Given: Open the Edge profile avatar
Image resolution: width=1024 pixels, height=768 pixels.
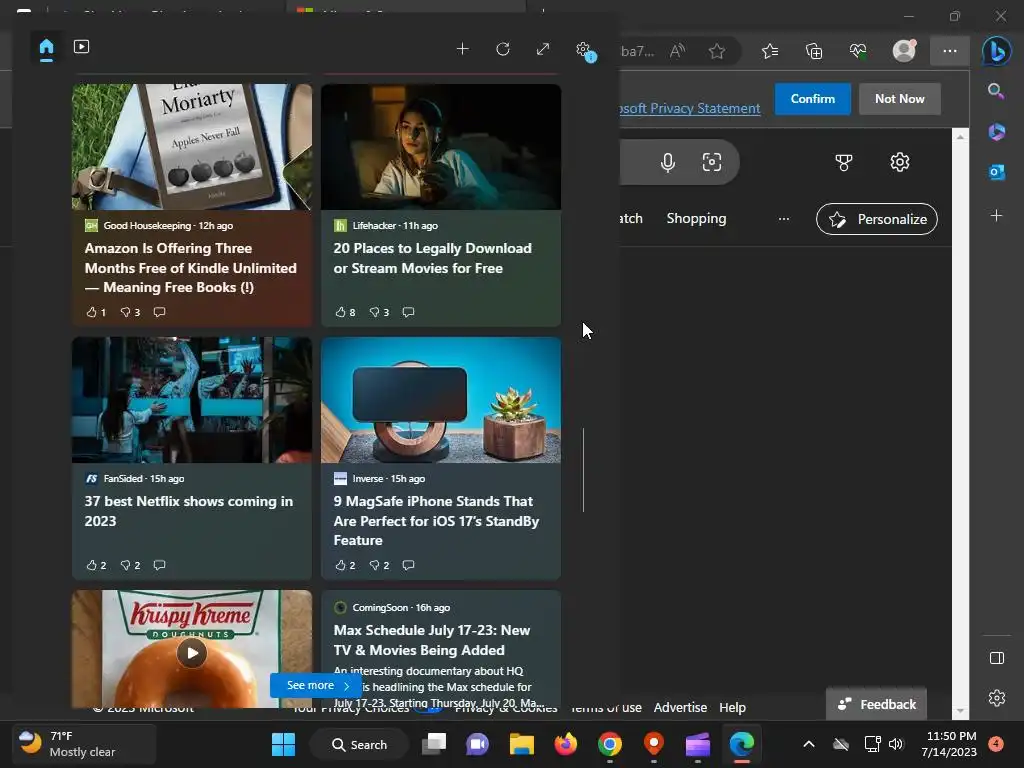Looking at the screenshot, I should point(904,50).
